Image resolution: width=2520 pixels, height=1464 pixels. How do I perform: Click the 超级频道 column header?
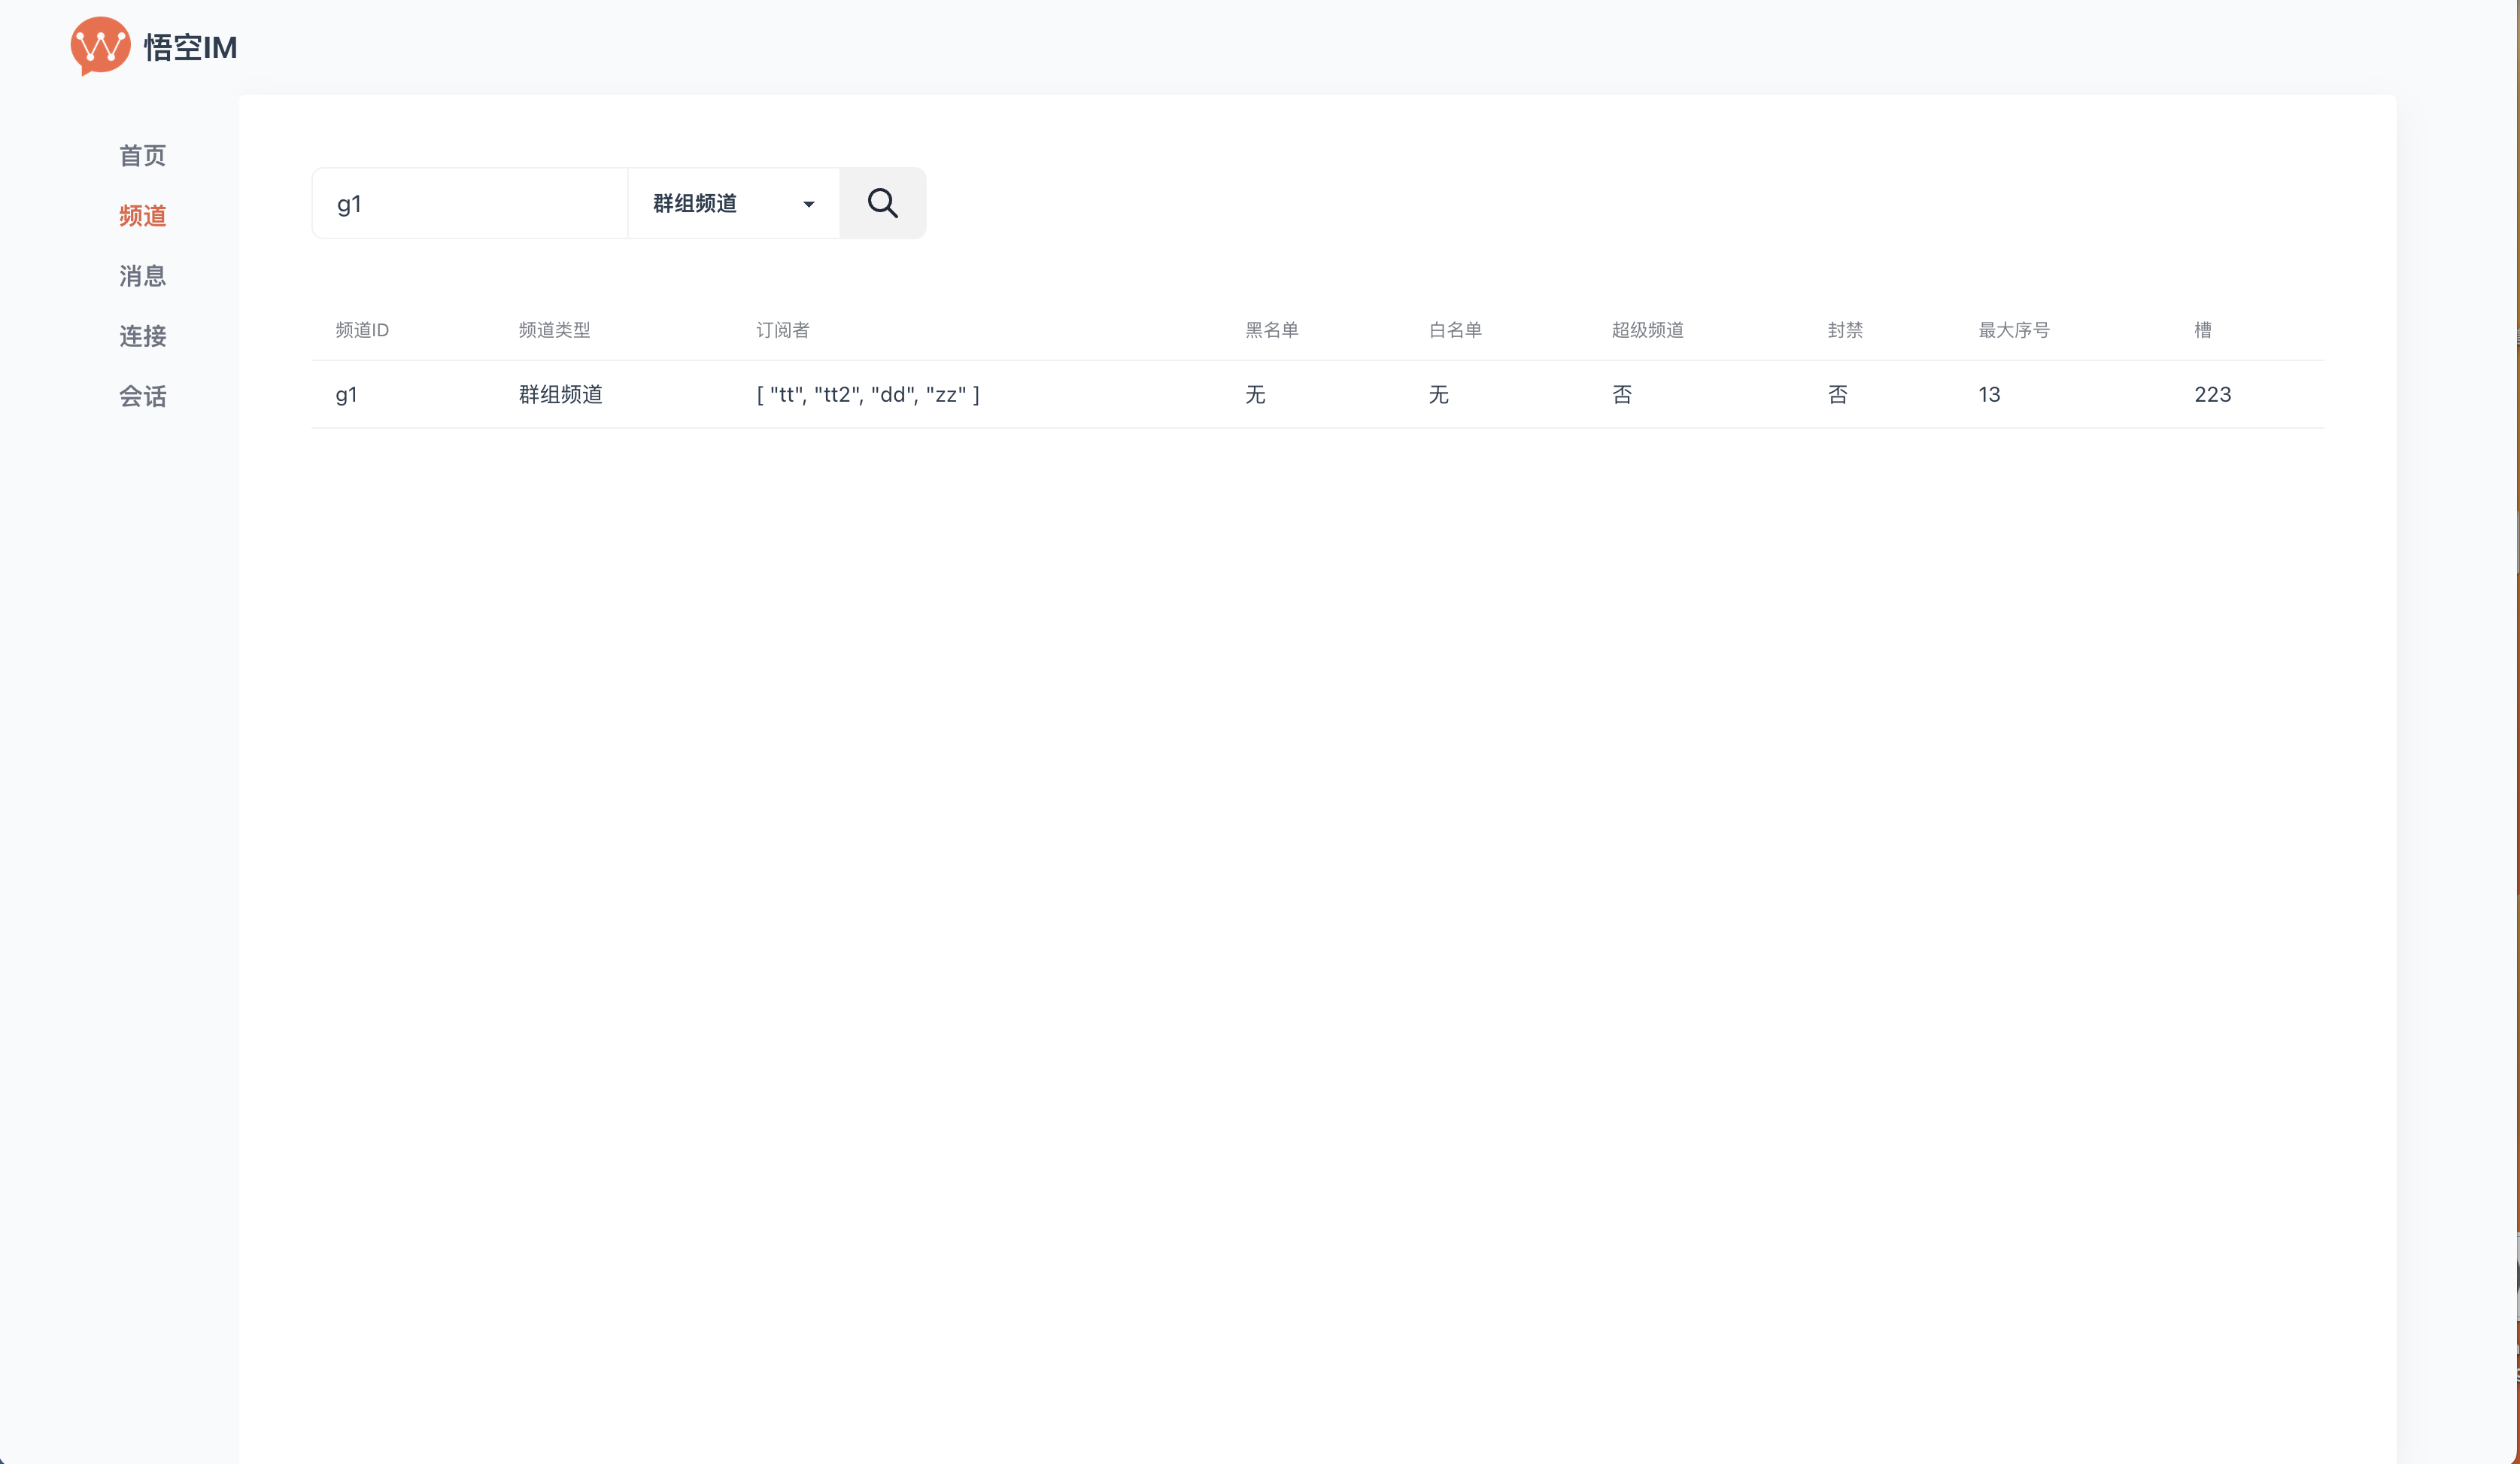(1647, 330)
